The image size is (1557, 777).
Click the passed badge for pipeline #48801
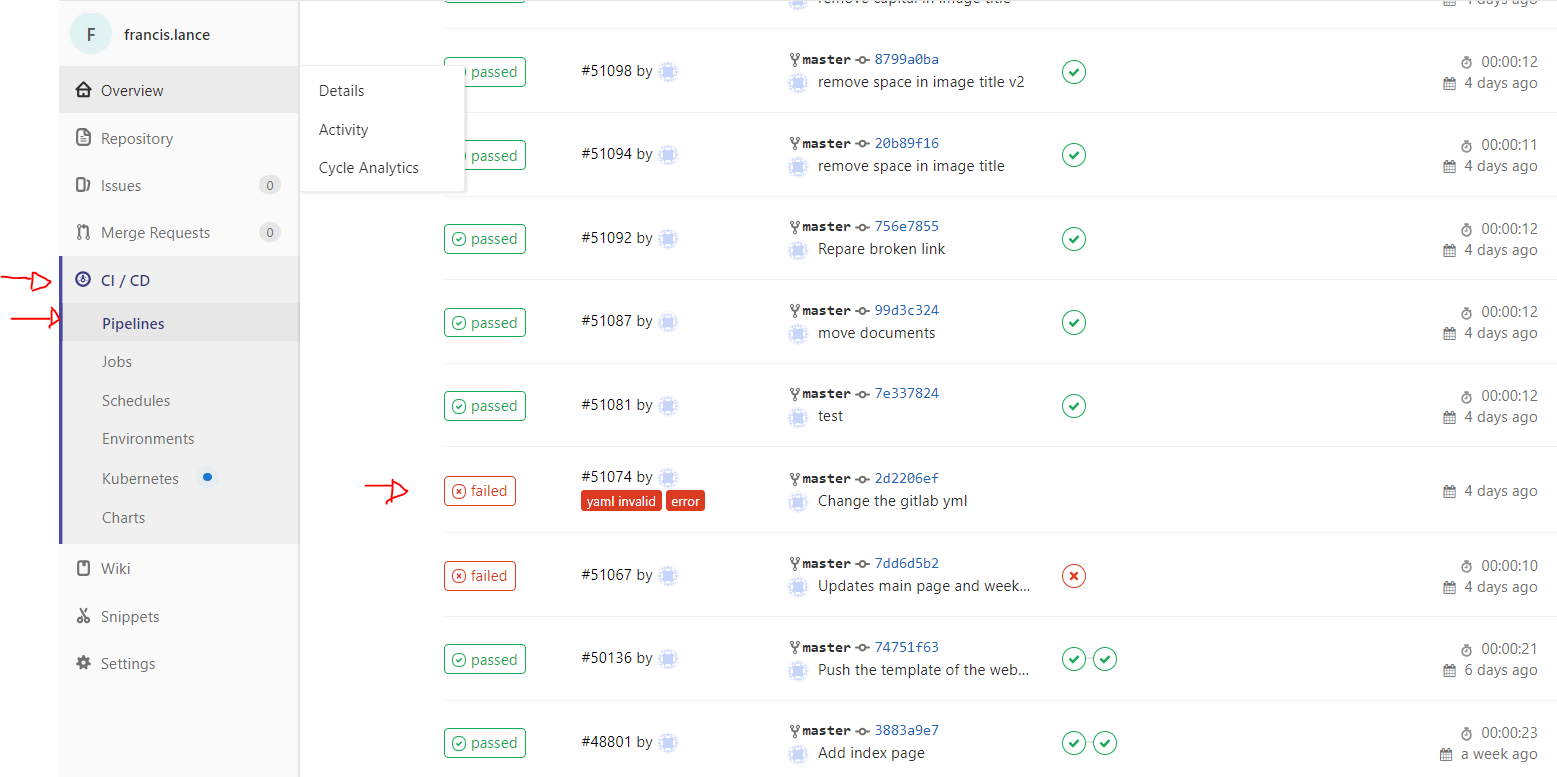485,743
